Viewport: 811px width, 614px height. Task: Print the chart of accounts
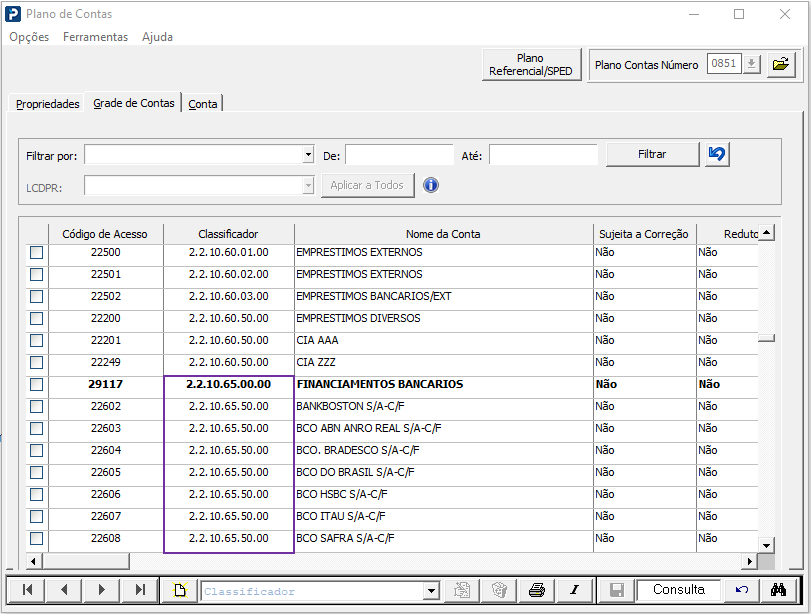[537, 590]
